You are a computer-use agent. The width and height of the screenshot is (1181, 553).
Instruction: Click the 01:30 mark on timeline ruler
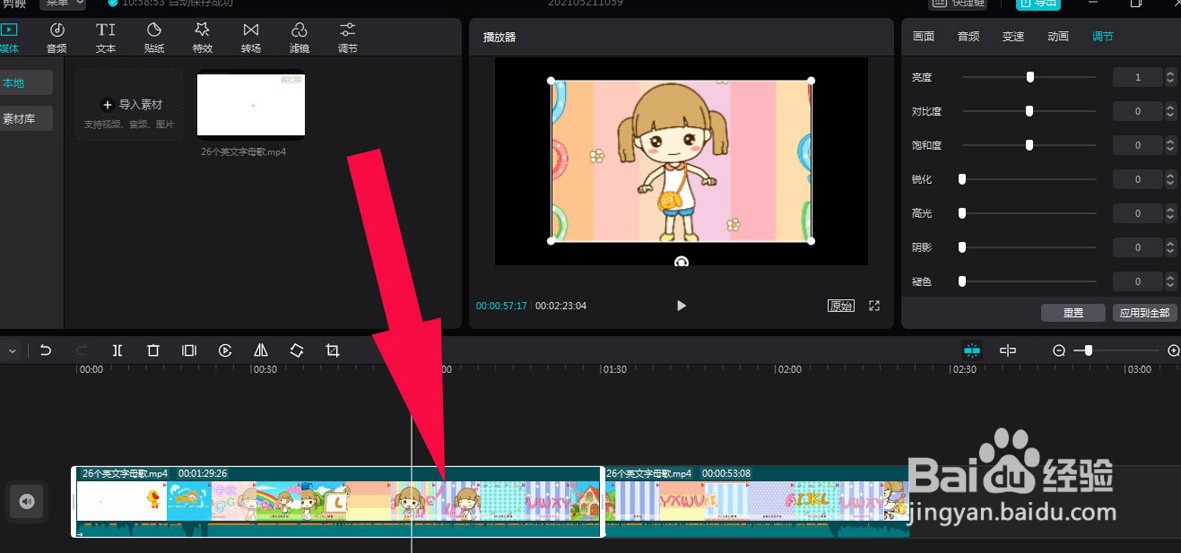(615, 370)
